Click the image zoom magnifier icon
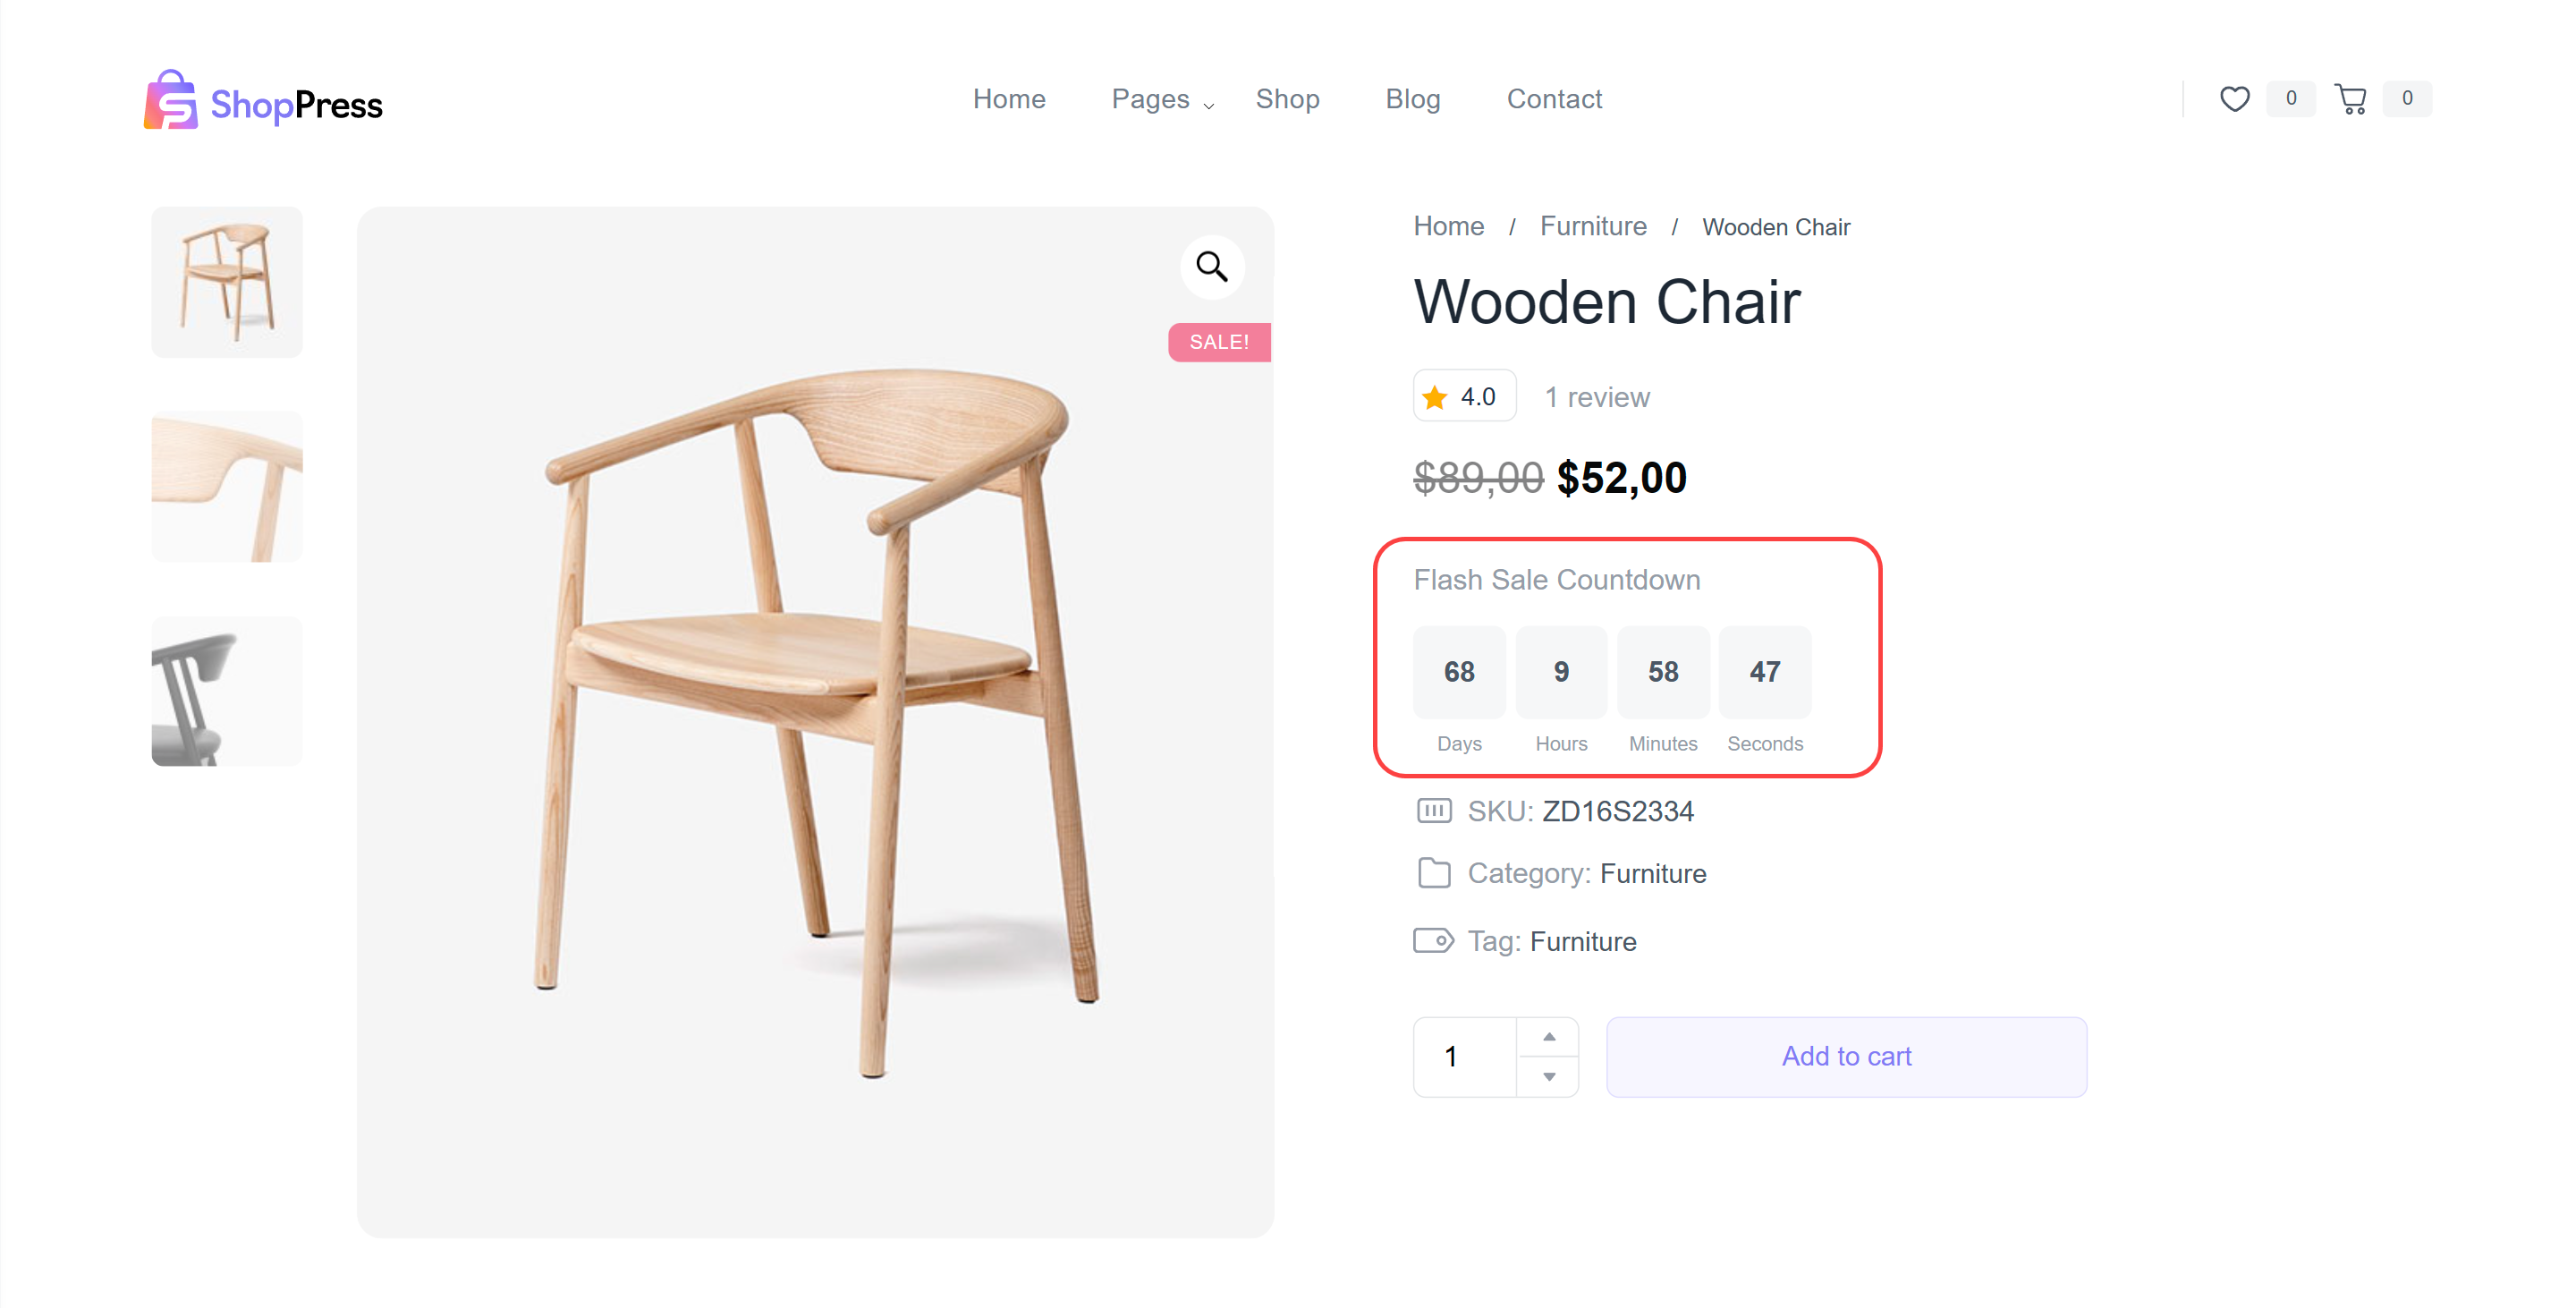This screenshot has height=1308, width=2576. point(1212,267)
